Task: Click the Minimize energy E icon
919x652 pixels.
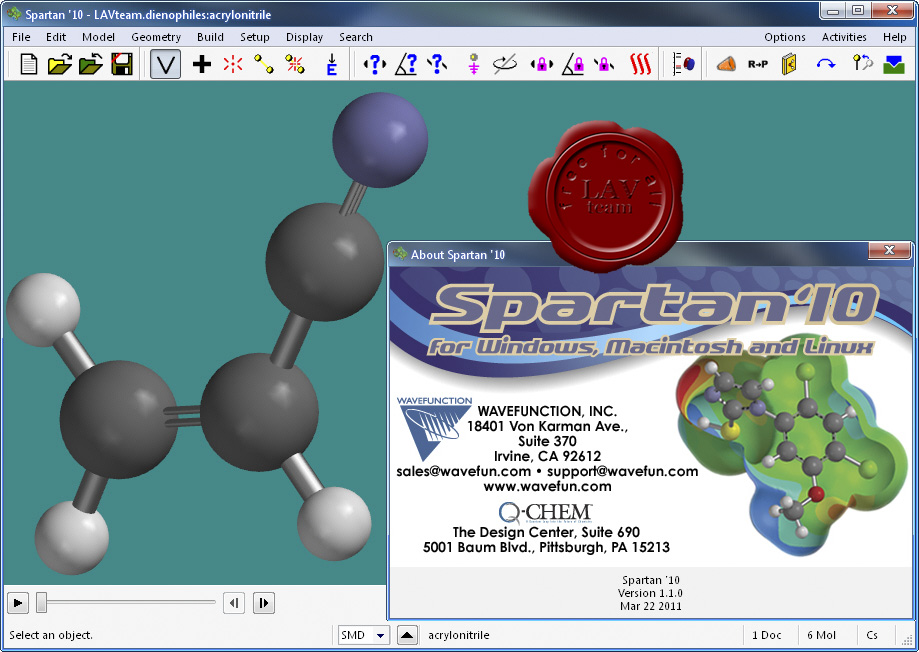Action: (332, 64)
